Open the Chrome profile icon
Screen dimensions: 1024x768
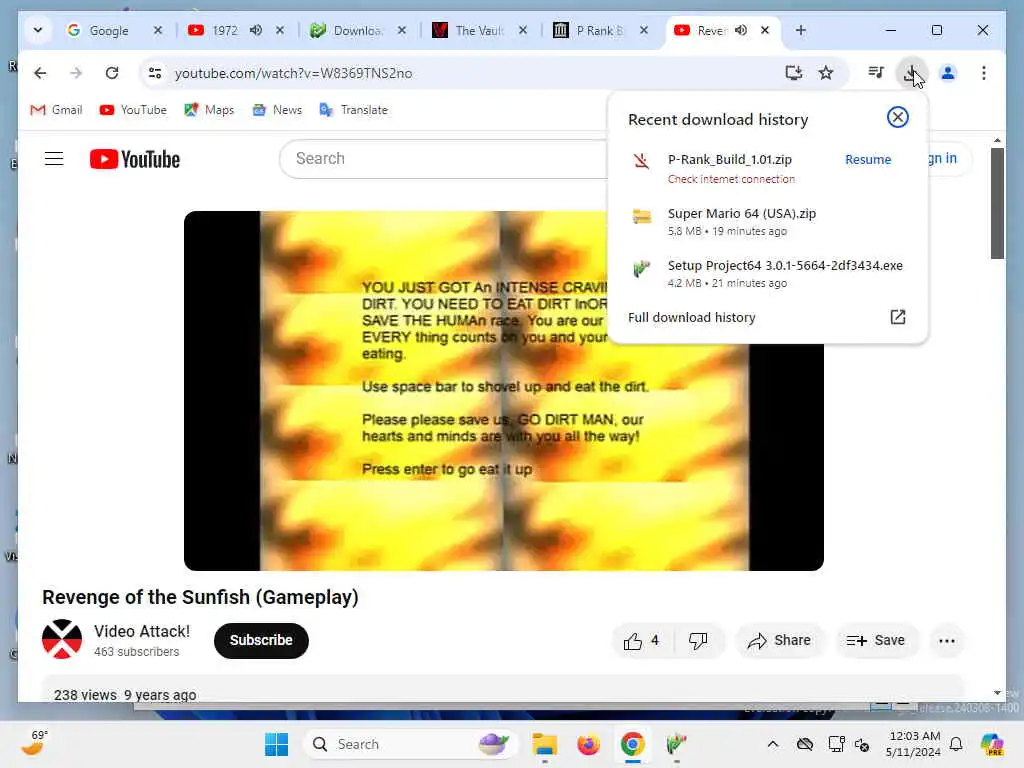[x=948, y=73]
